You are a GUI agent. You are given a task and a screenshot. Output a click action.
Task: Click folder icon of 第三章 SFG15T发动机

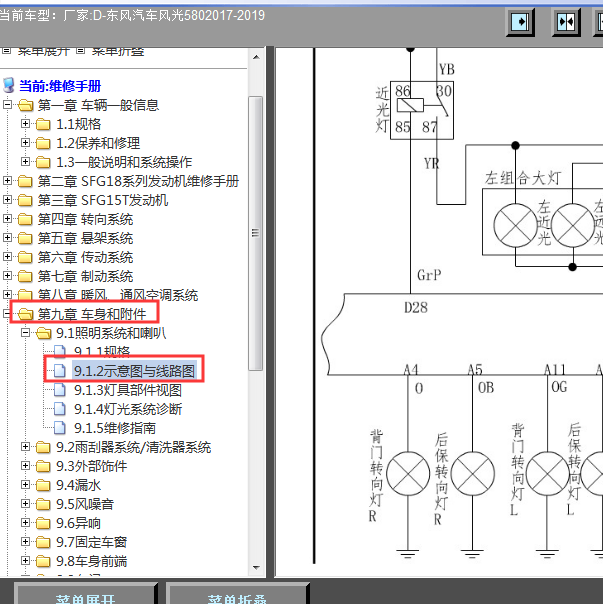point(25,200)
